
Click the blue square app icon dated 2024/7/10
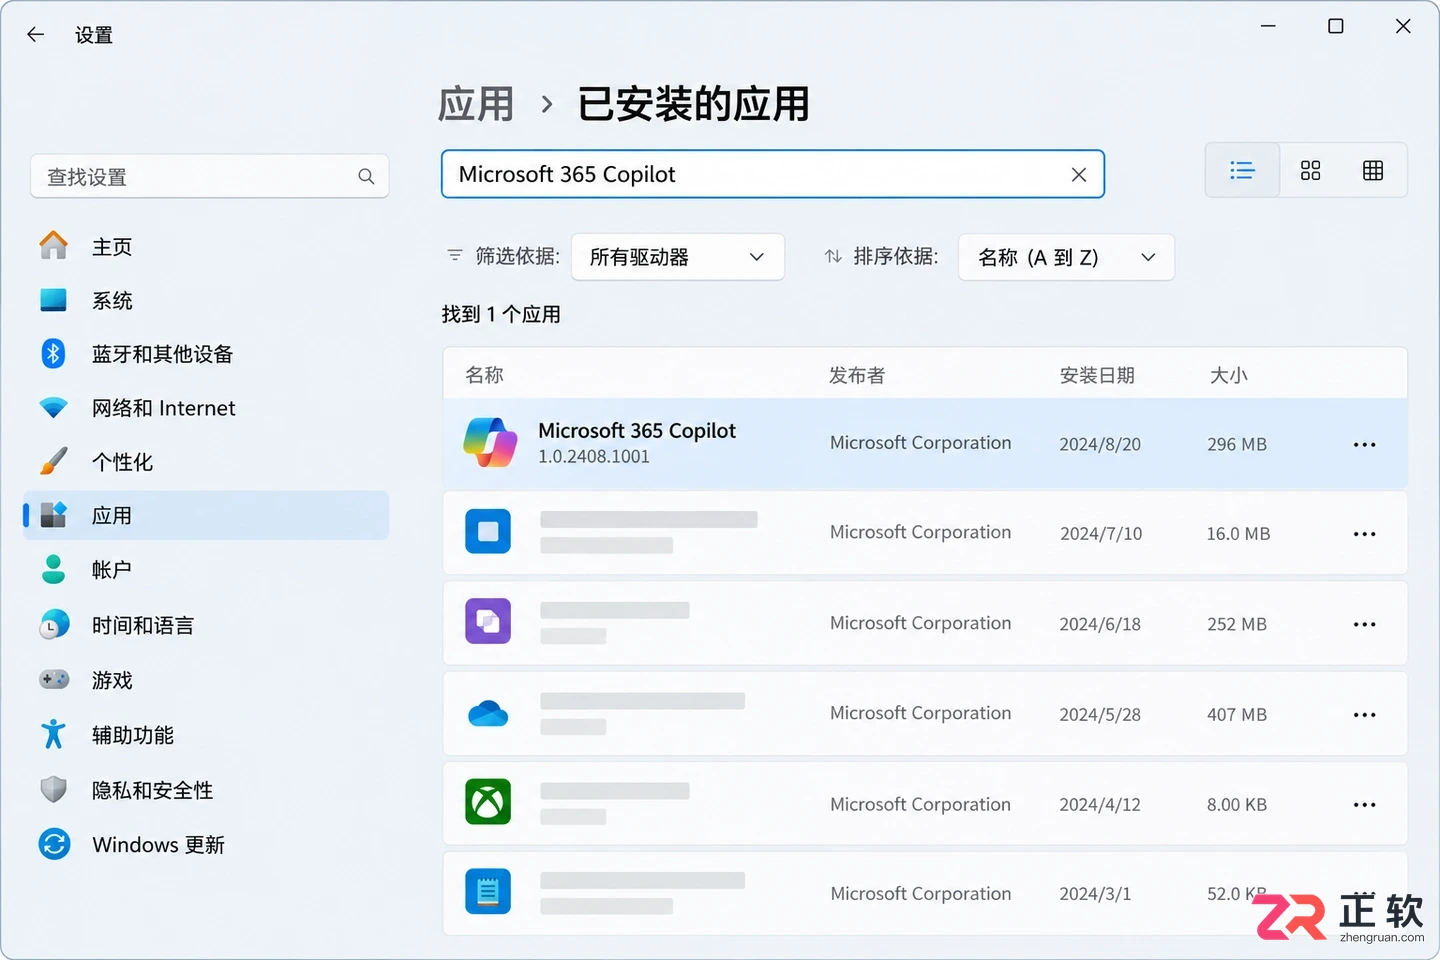(488, 532)
